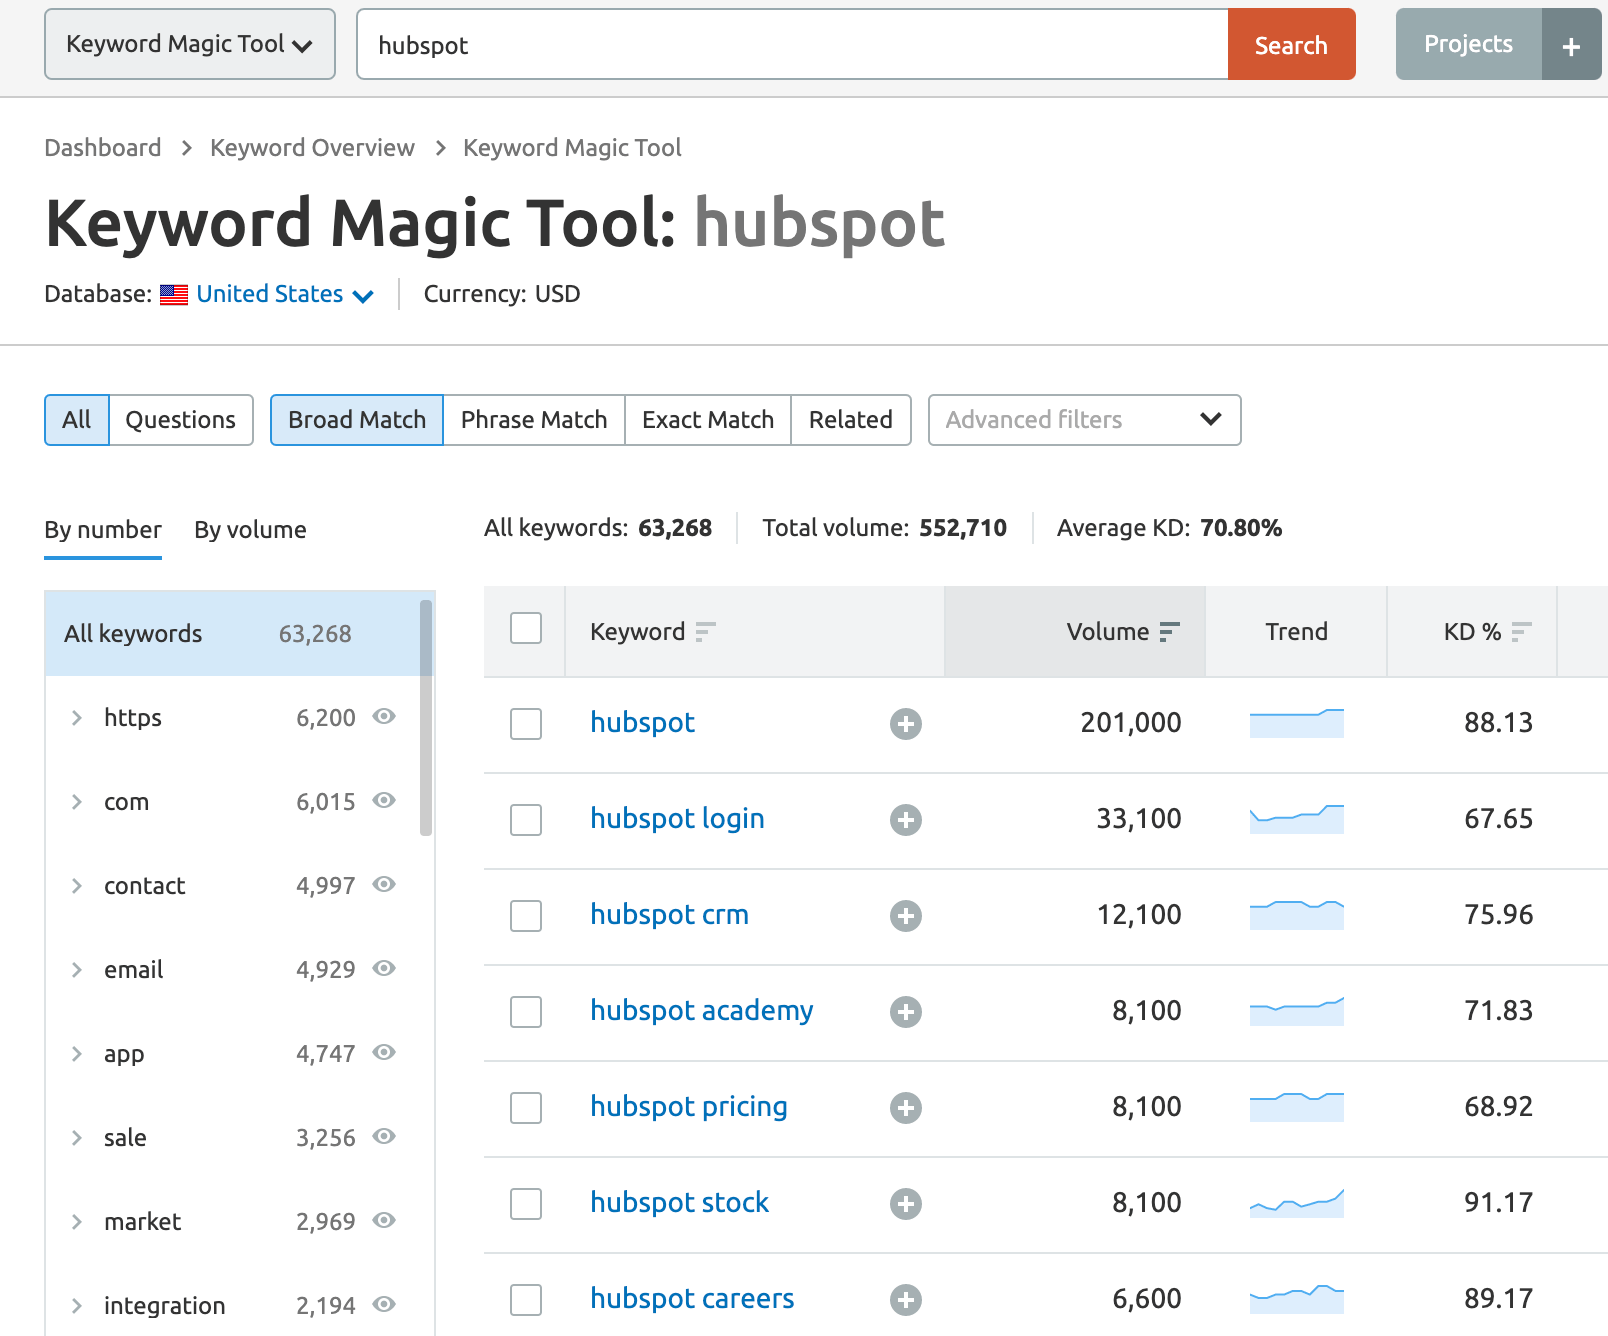
Task: Expand the com keyword group
Action: (x=76, y=802)
